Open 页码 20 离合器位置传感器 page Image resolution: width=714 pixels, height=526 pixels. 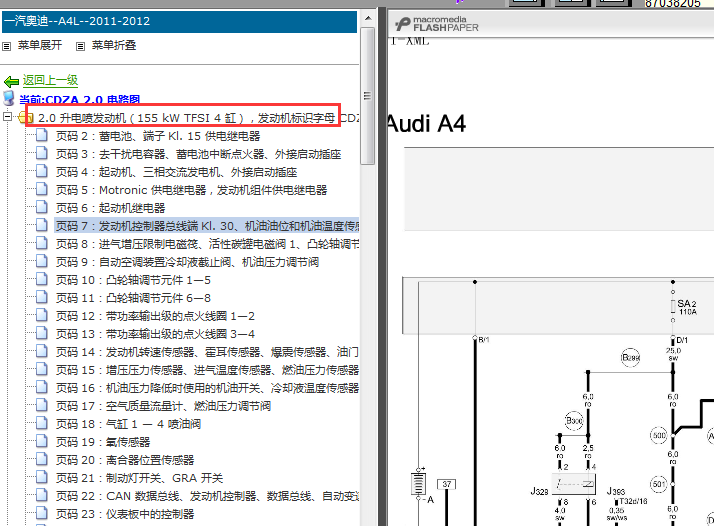point(125,460)
